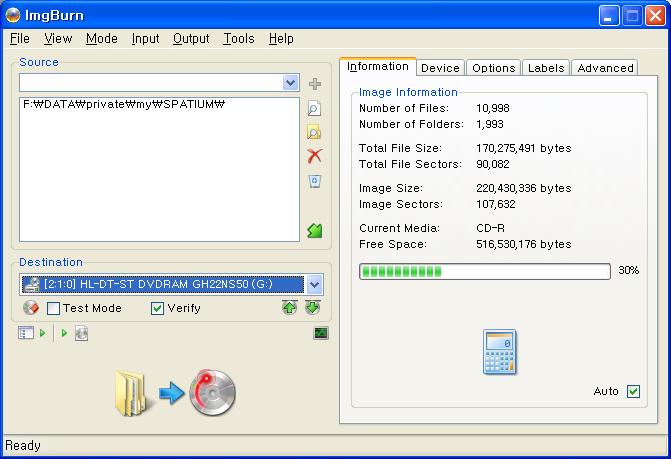Click the Calculator icon in Information tab
The width and height of the screenshot is (671, 459).
click(x=499, y=352)
